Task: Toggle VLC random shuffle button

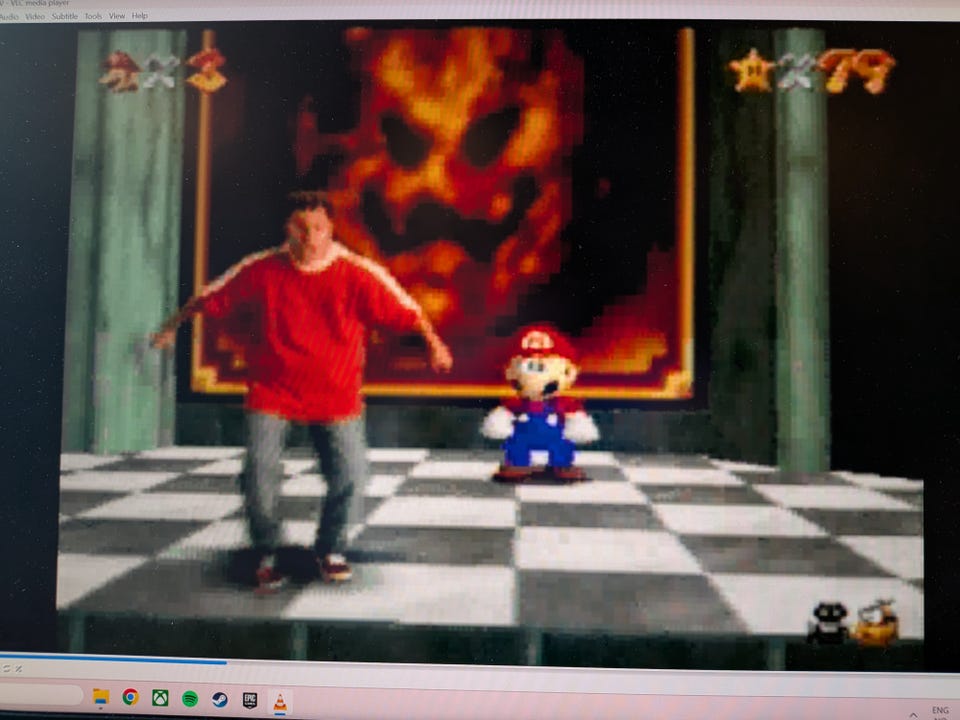Action: 18,669
